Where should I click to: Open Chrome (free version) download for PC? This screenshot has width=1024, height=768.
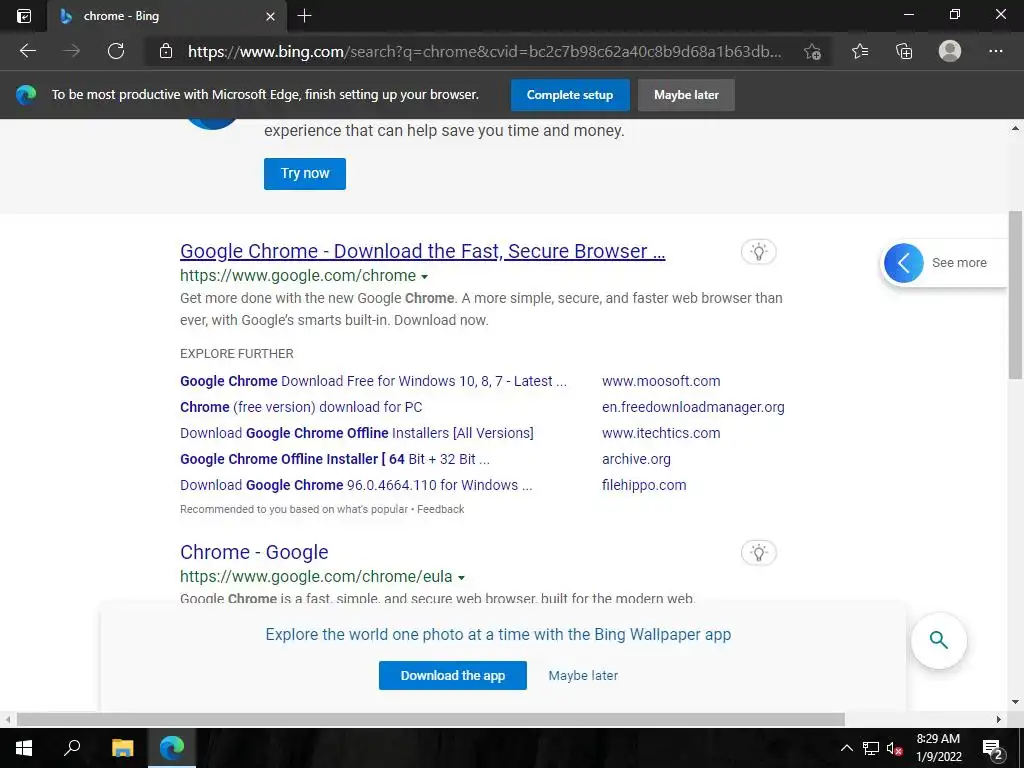[301, 407]
